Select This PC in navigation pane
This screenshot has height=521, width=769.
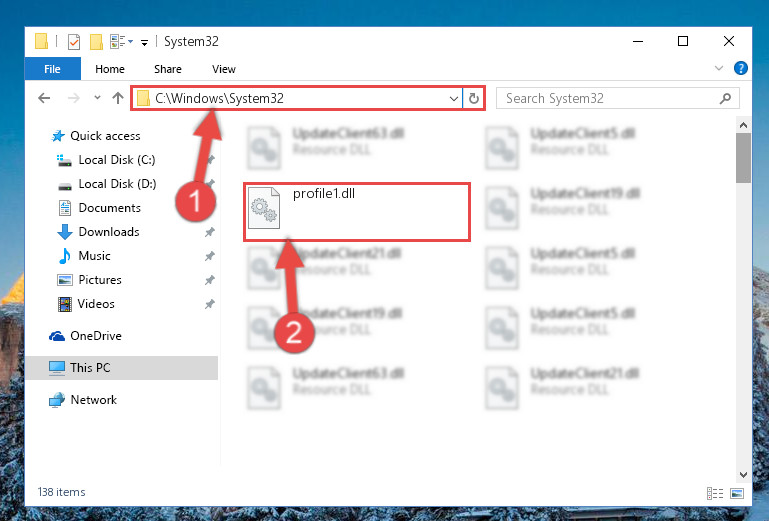121,368
